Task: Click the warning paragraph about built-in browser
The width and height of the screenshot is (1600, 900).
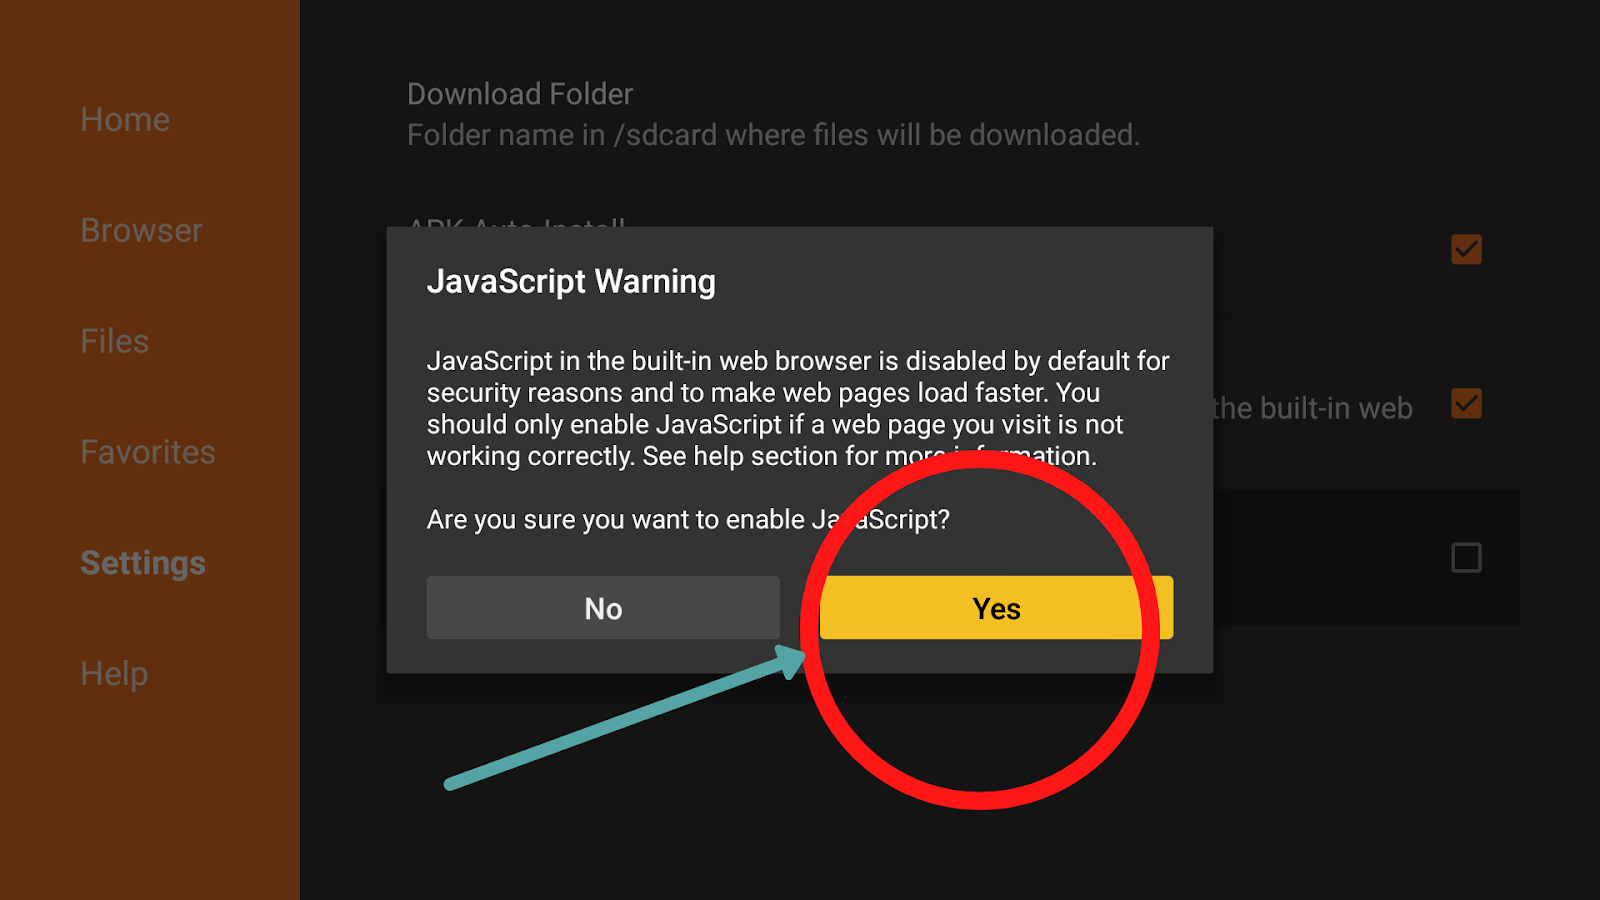Action: 798,408
